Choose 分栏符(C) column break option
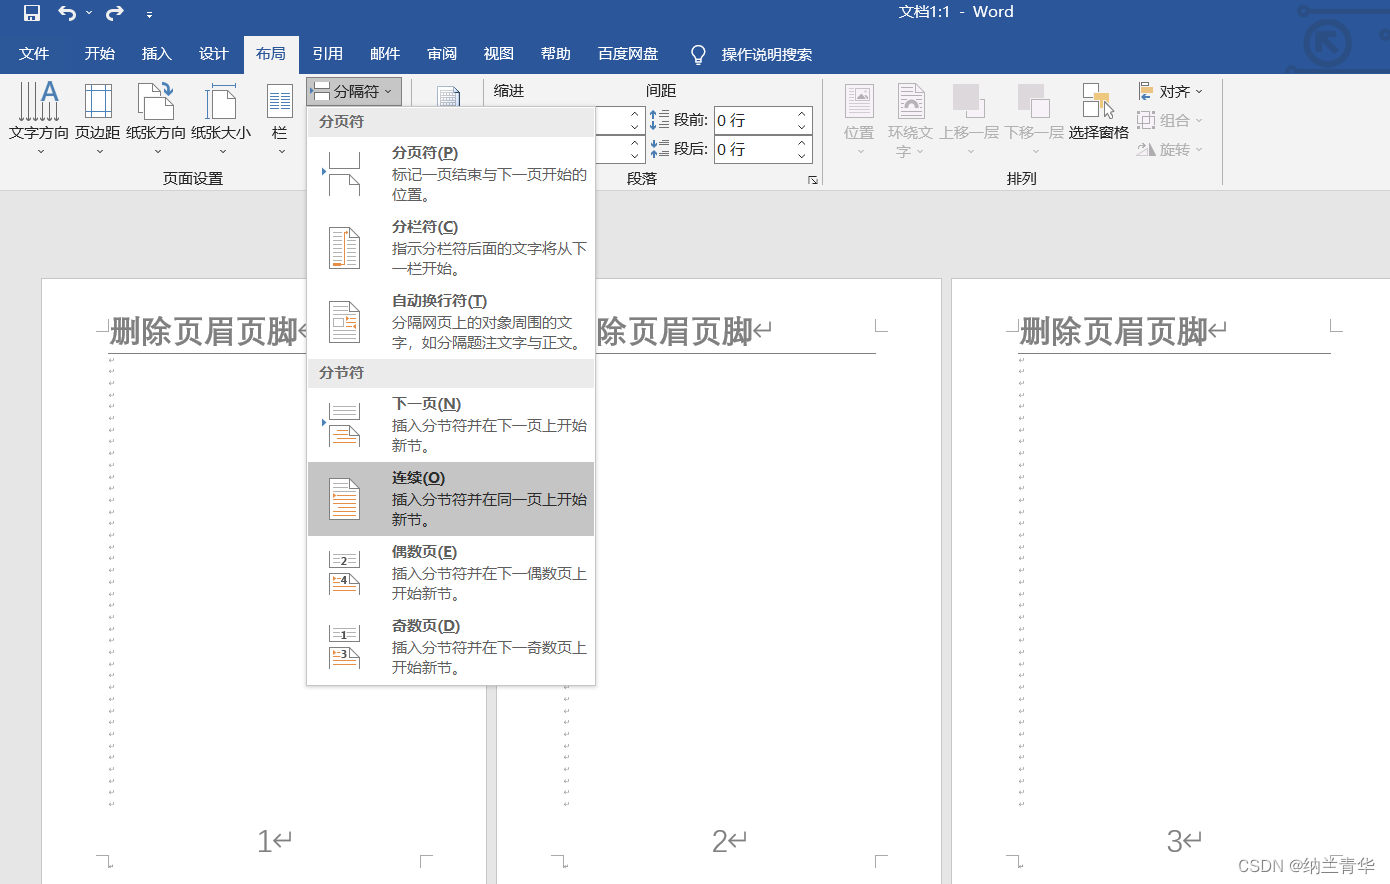This screenshot has height=884, width=1390. point(451,247)
